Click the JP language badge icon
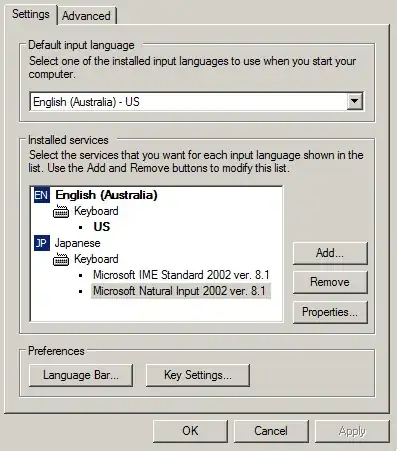This screenshot has width=397, height=451. 42,243
